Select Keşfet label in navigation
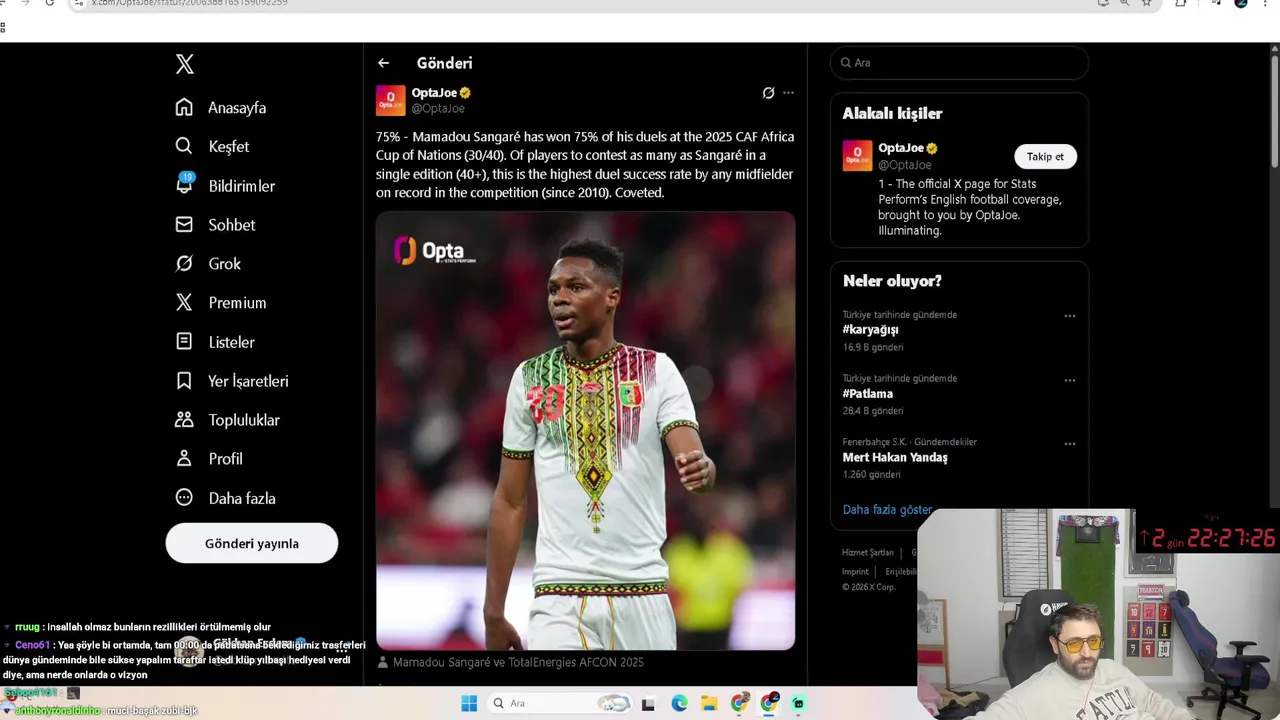The image size is (1280, 720). point(229,147)
